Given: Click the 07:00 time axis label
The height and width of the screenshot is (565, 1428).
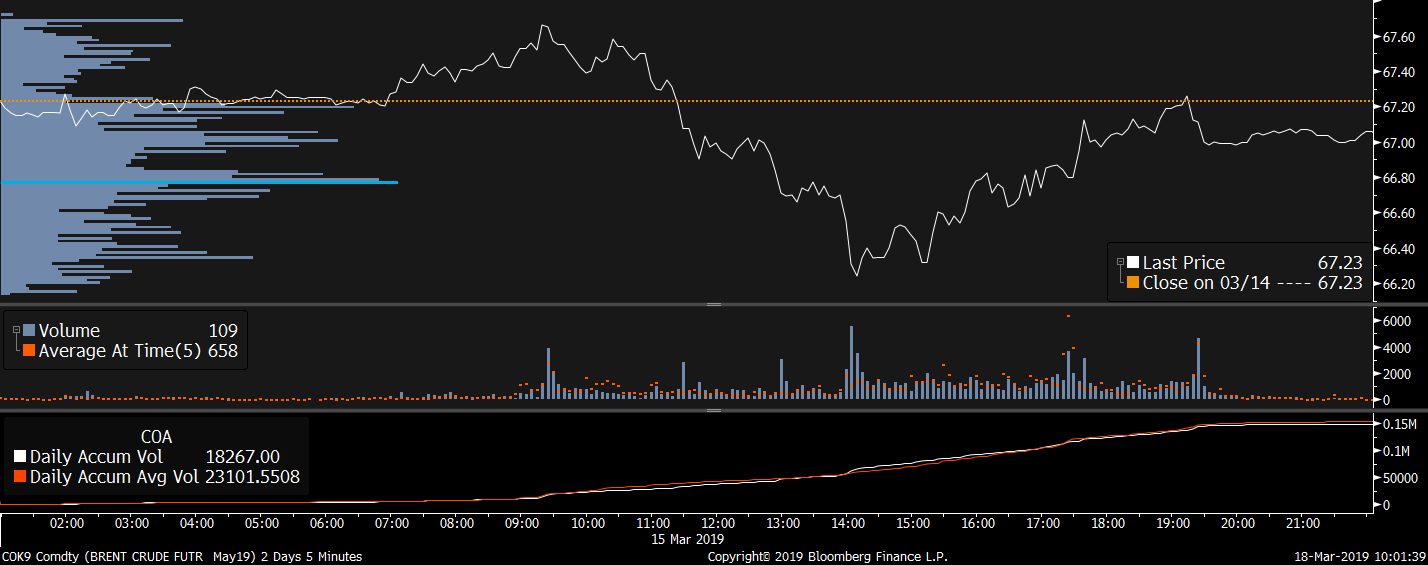Looking at the screenshot, I should (392, 523).
